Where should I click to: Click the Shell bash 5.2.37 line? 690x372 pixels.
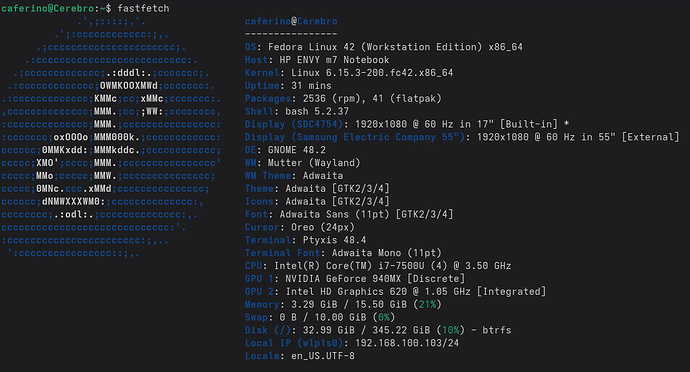pyautogui.click(x=297, y=111)
